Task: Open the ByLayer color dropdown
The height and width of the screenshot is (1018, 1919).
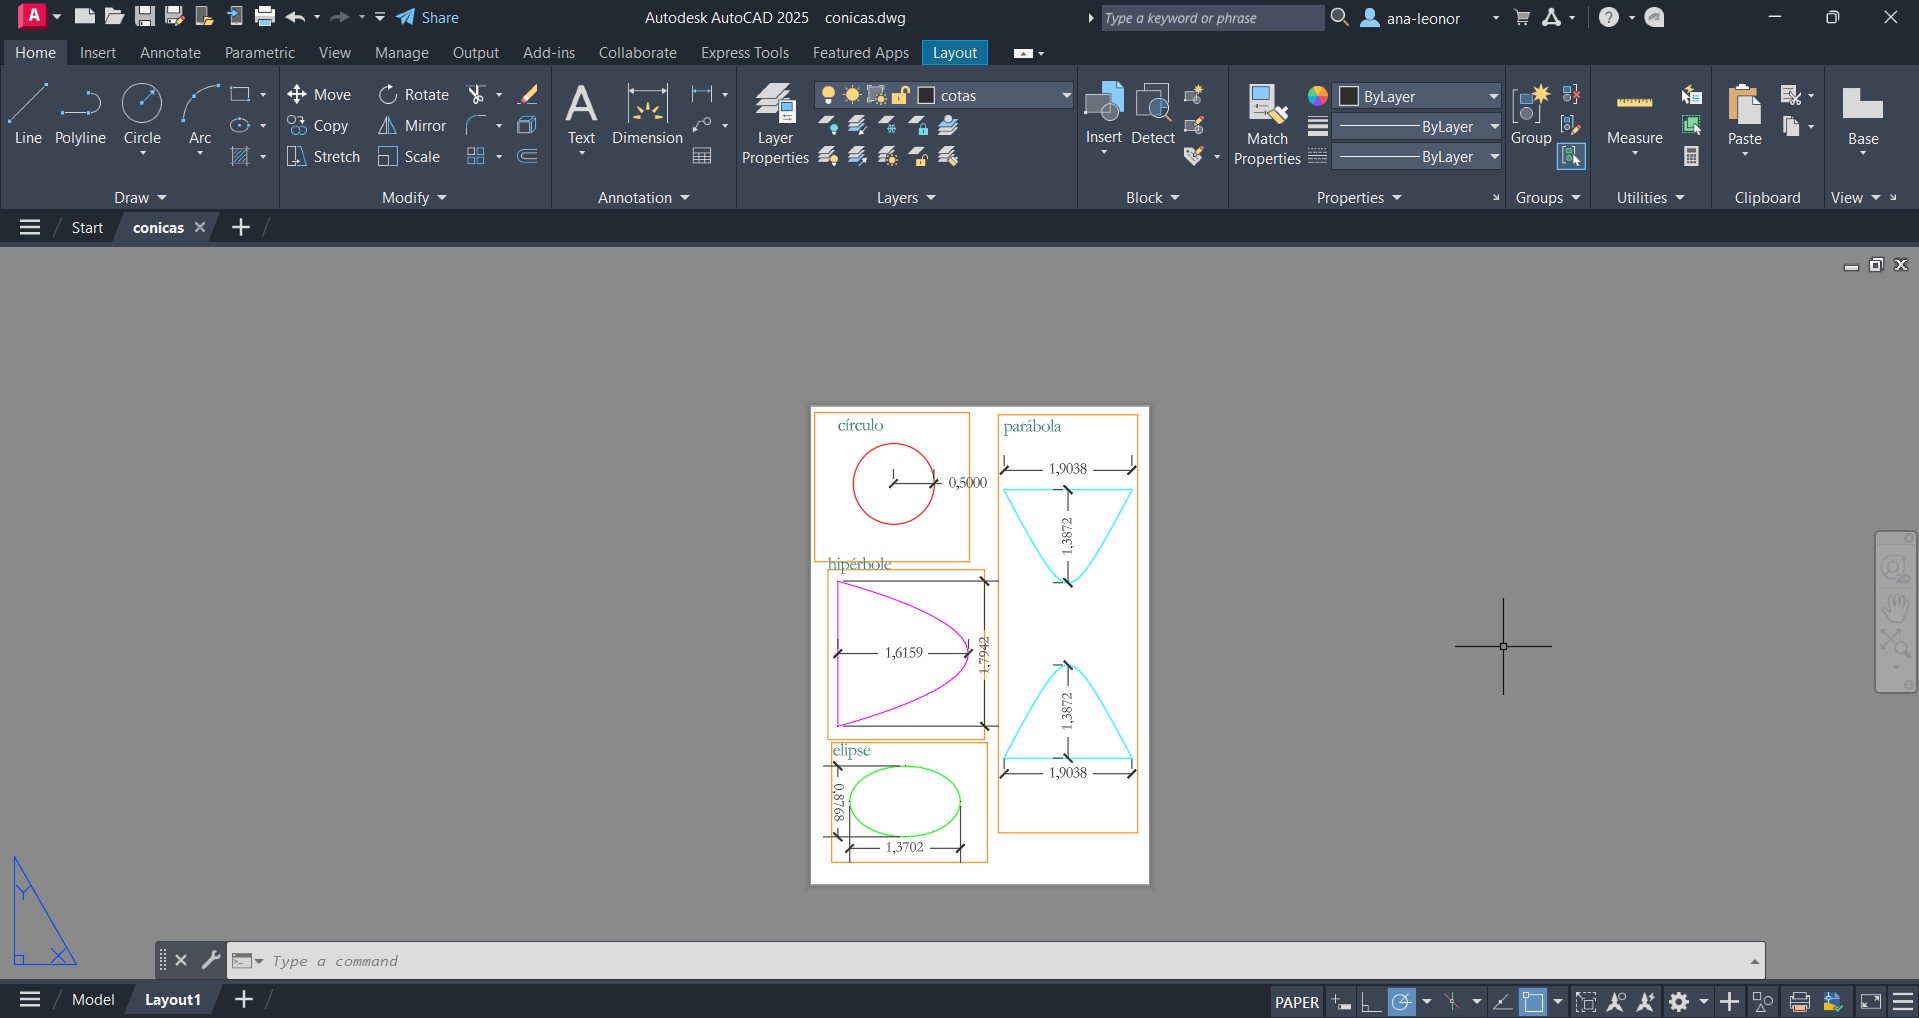Action: (1493, 97)
